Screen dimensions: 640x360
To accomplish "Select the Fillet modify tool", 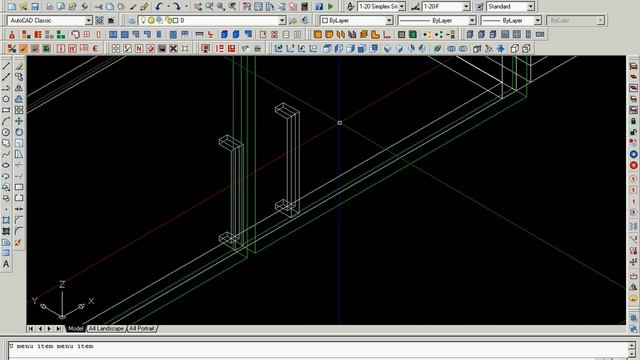I will point(19,231).
